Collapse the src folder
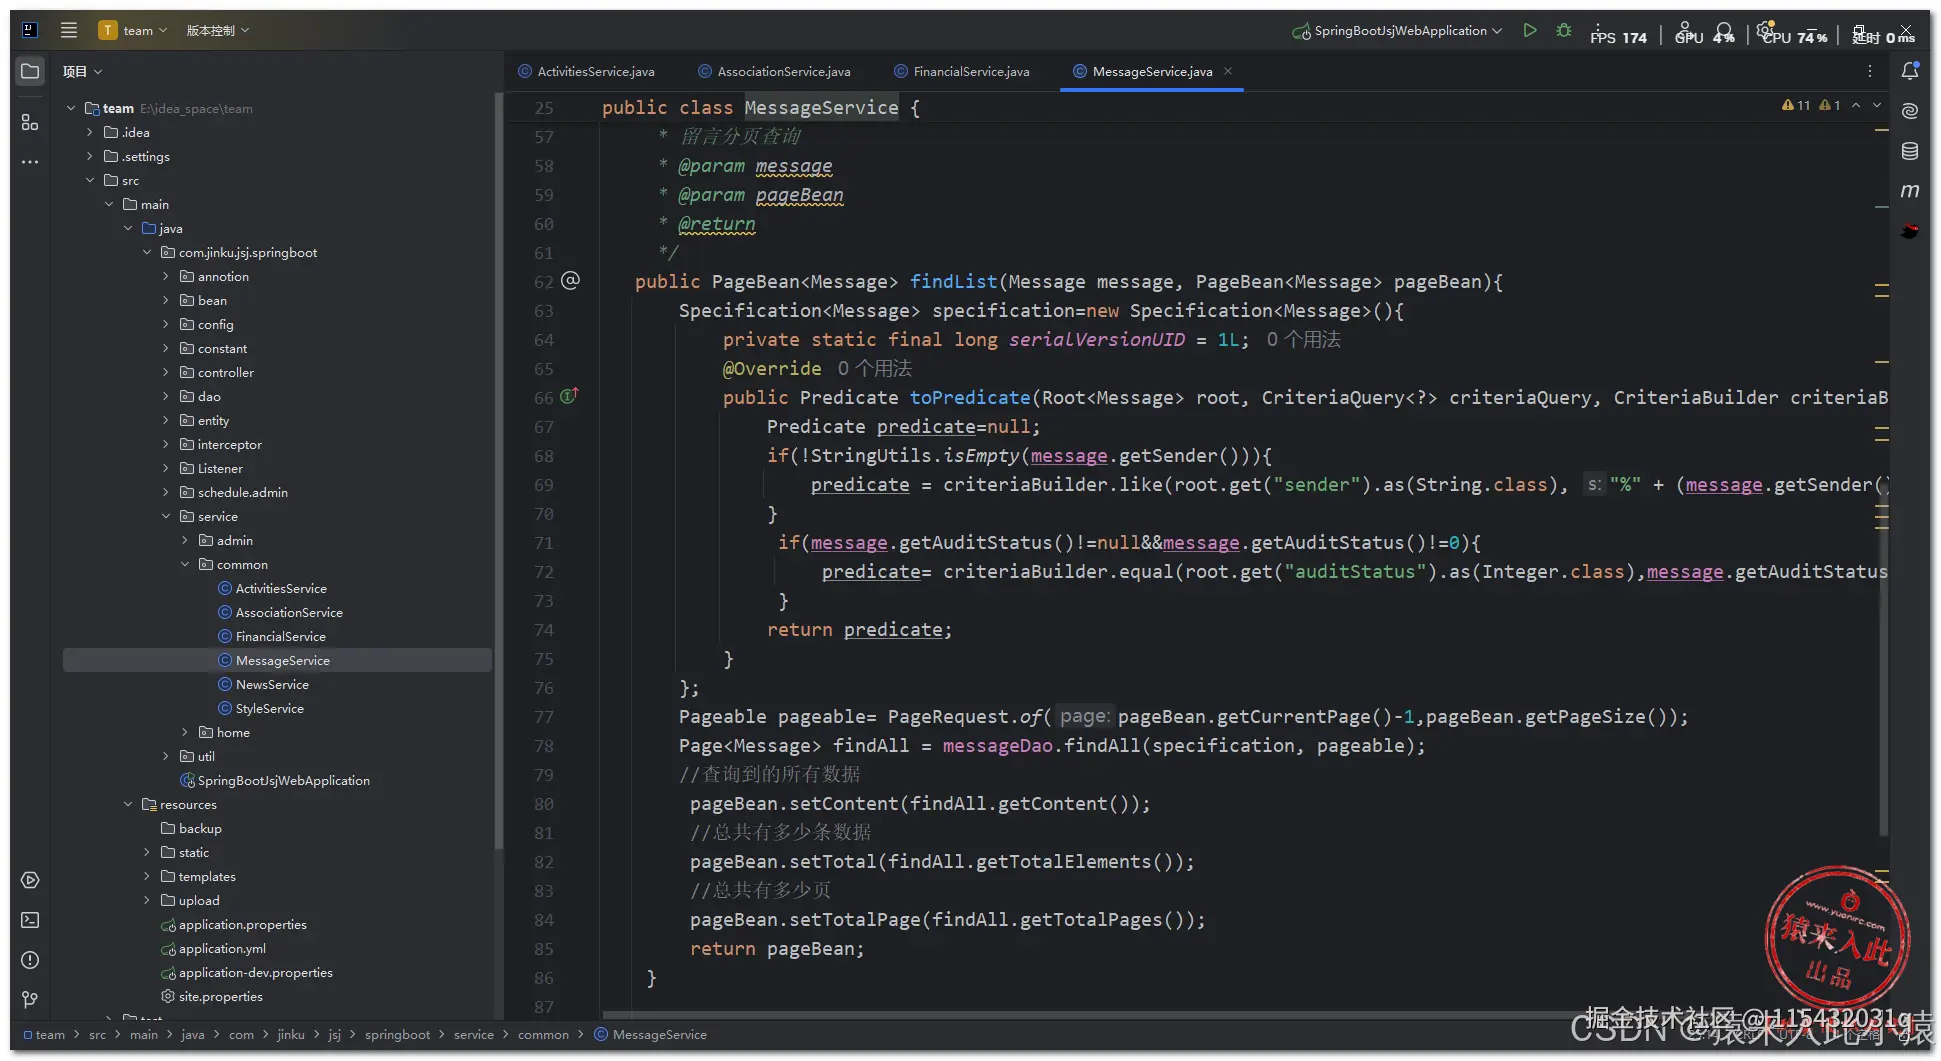Screen dimensions: 1941x1061 point(89,180)
